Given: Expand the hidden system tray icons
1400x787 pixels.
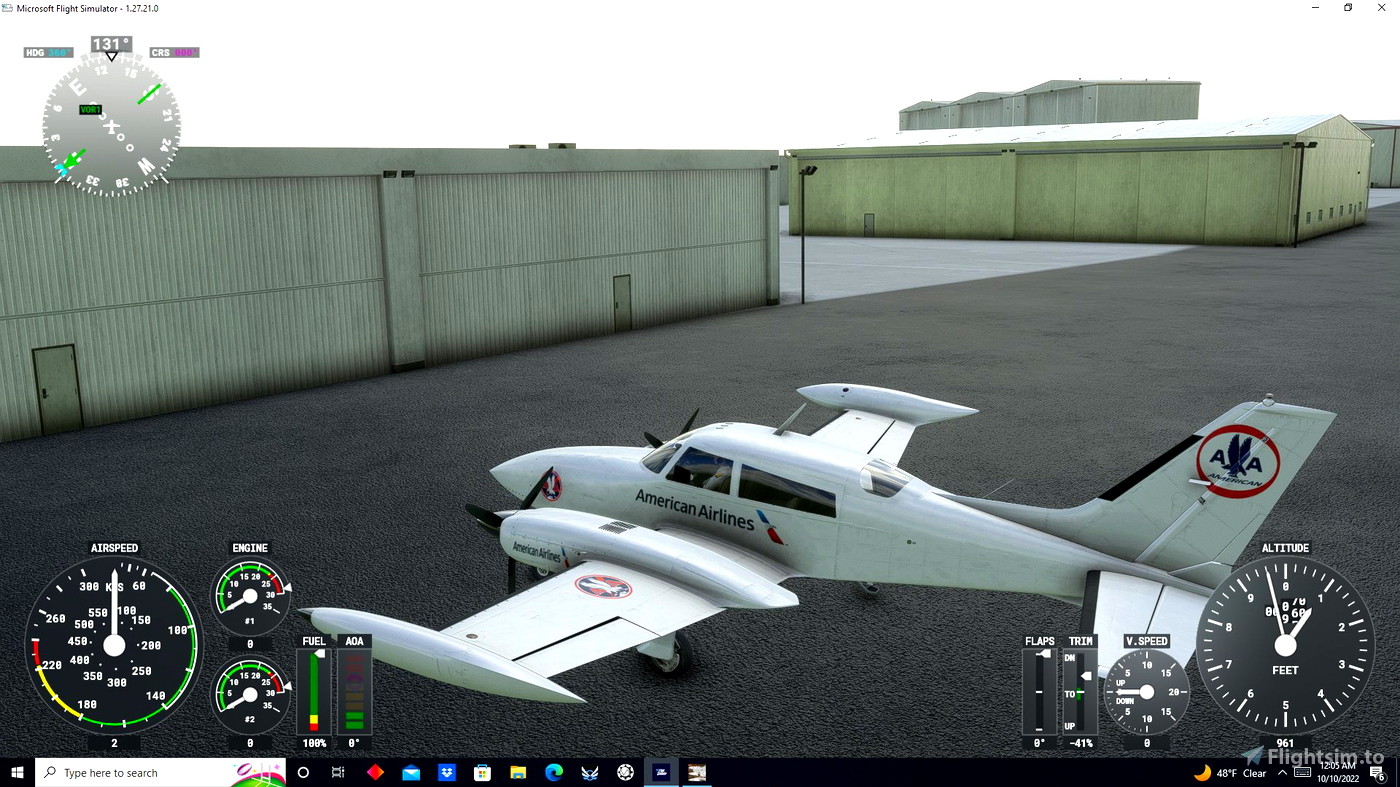Looking at the screenshot, I should pyautogui.click(x=1282, y=772).
